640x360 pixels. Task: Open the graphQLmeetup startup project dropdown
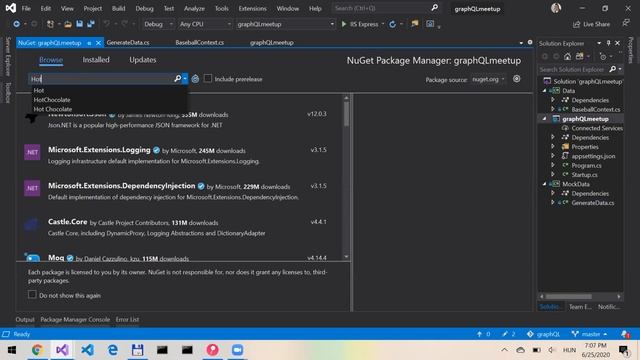(285, 24)
